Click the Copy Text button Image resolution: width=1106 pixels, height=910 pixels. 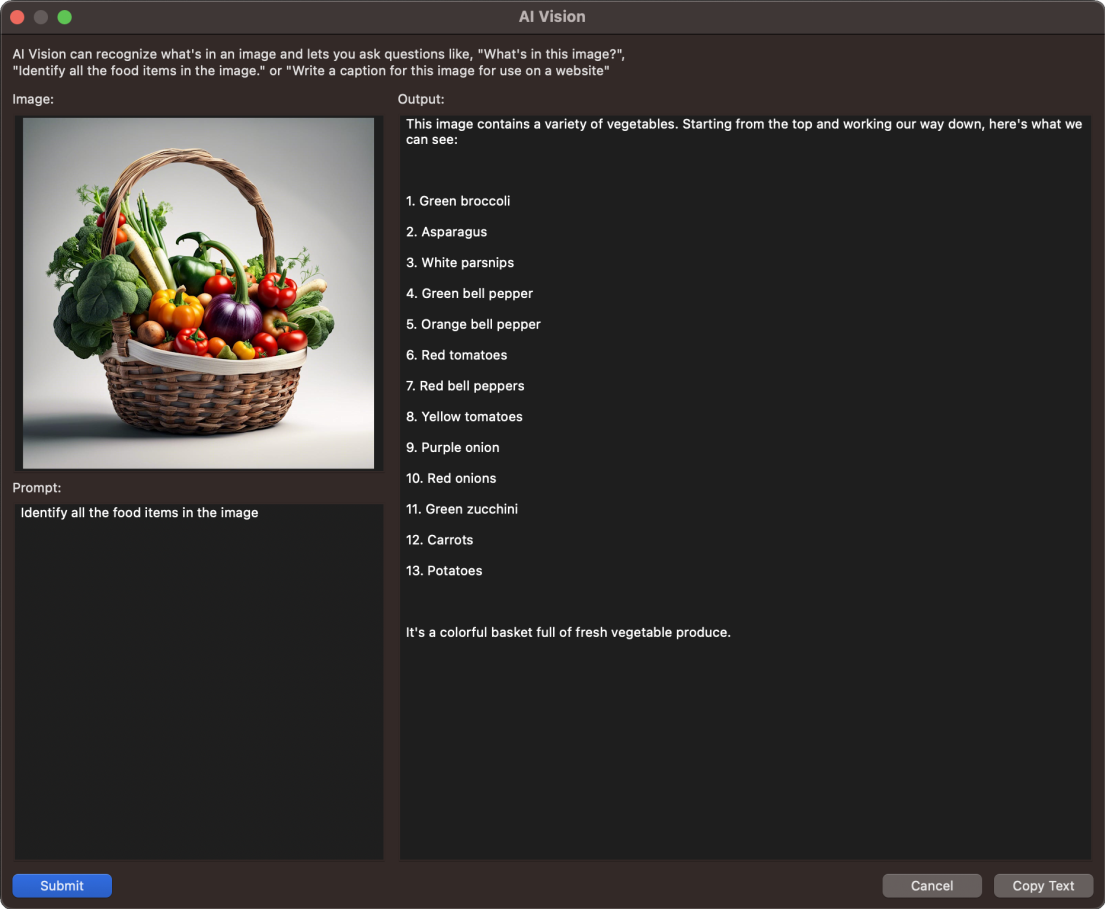point(1043,885)
